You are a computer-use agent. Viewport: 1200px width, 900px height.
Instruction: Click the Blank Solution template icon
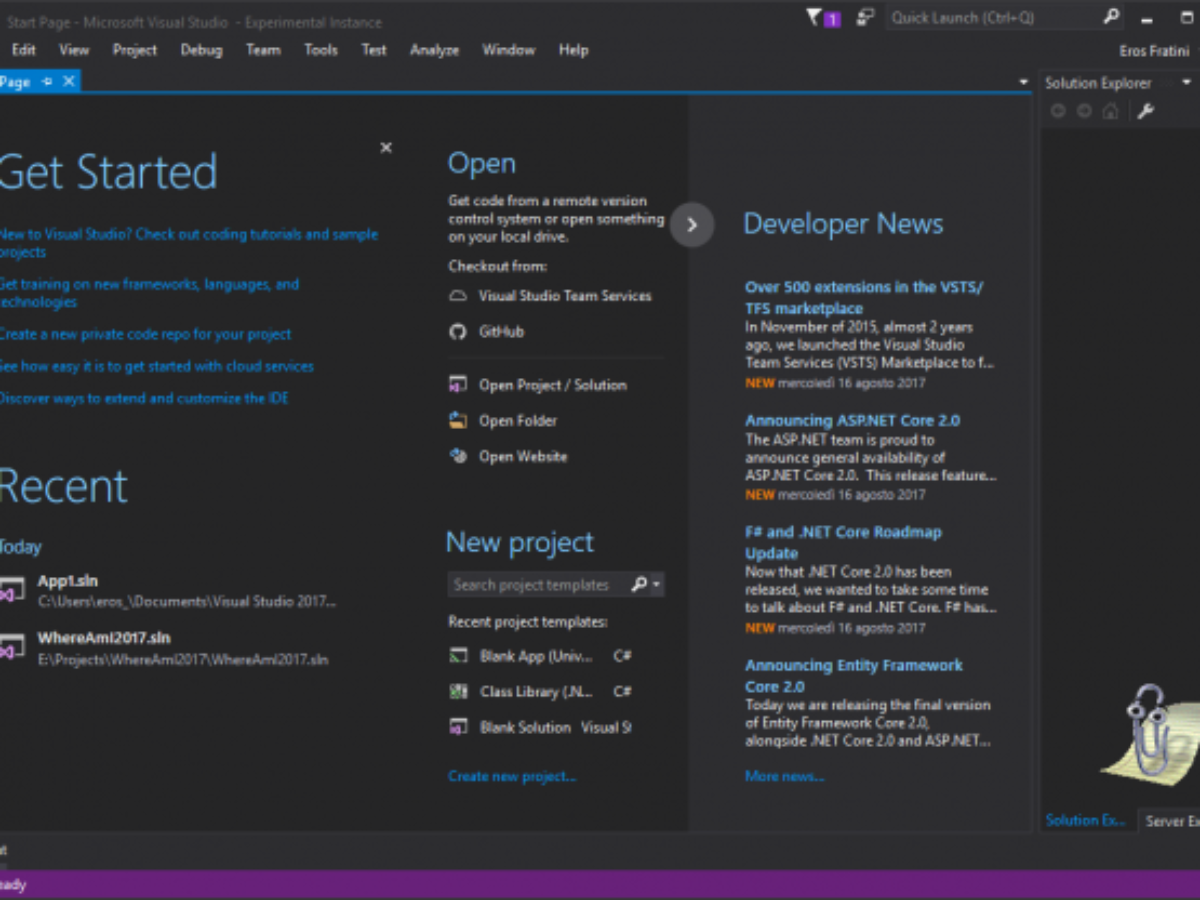pyautogui.click(x=458, y=727)
